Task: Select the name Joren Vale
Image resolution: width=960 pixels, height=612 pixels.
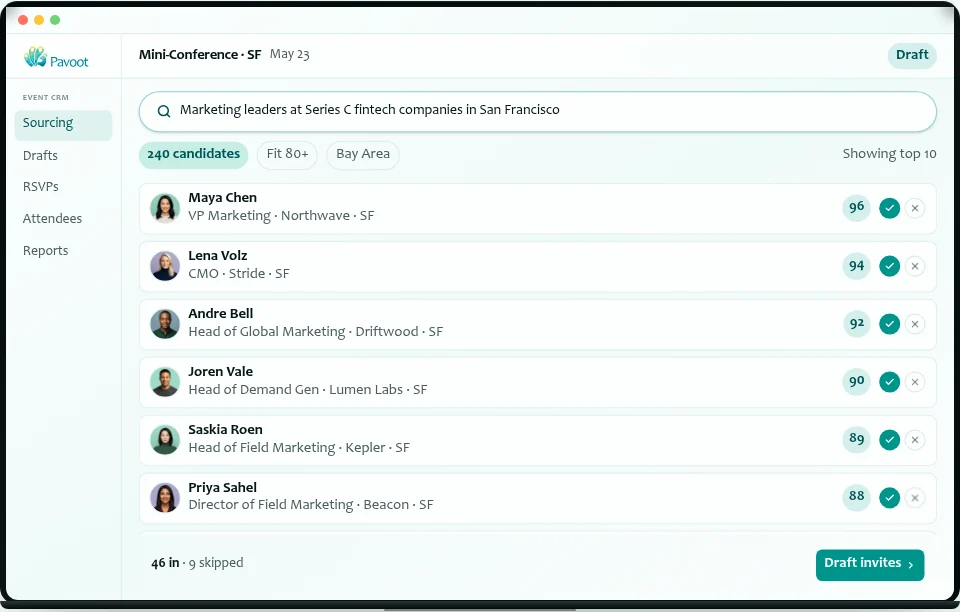Action: coord(220,371)
